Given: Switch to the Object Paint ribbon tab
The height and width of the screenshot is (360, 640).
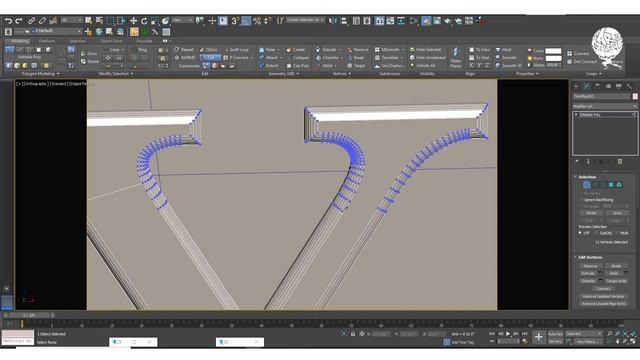Looking at the screenshot, I should click(111, 41).
